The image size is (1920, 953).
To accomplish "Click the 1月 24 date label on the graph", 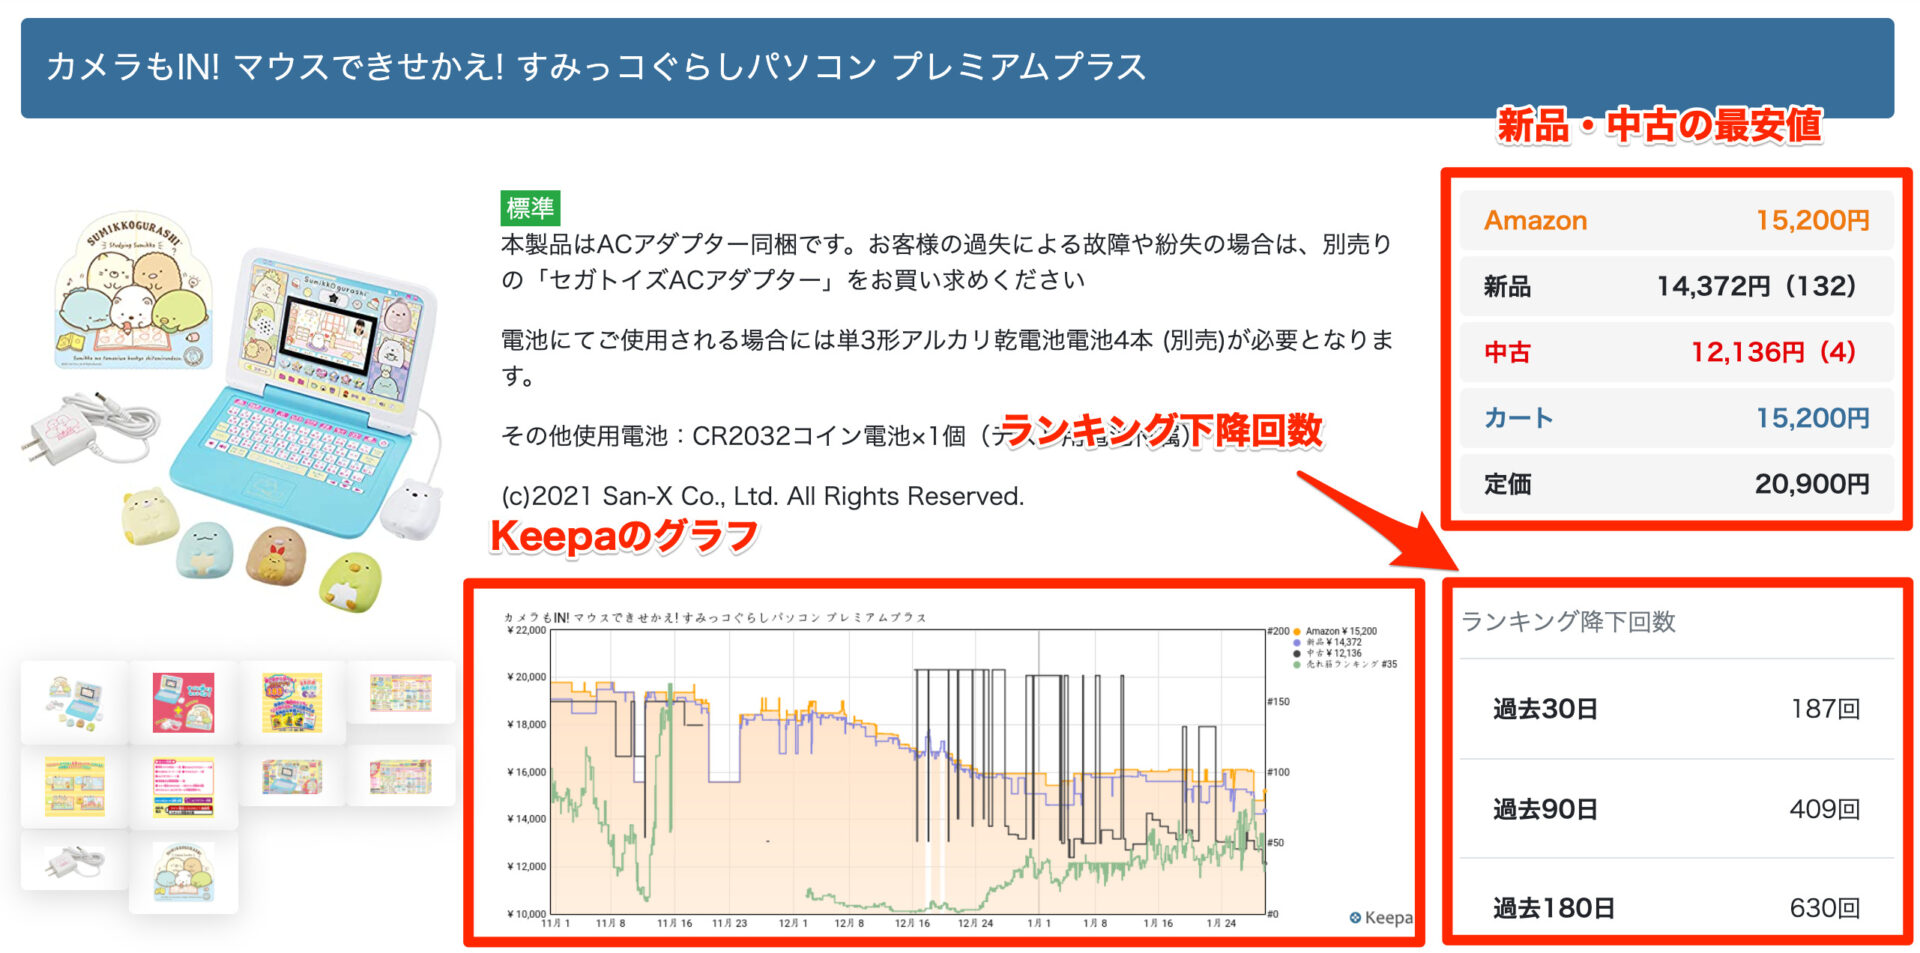I will (1221, 923).
